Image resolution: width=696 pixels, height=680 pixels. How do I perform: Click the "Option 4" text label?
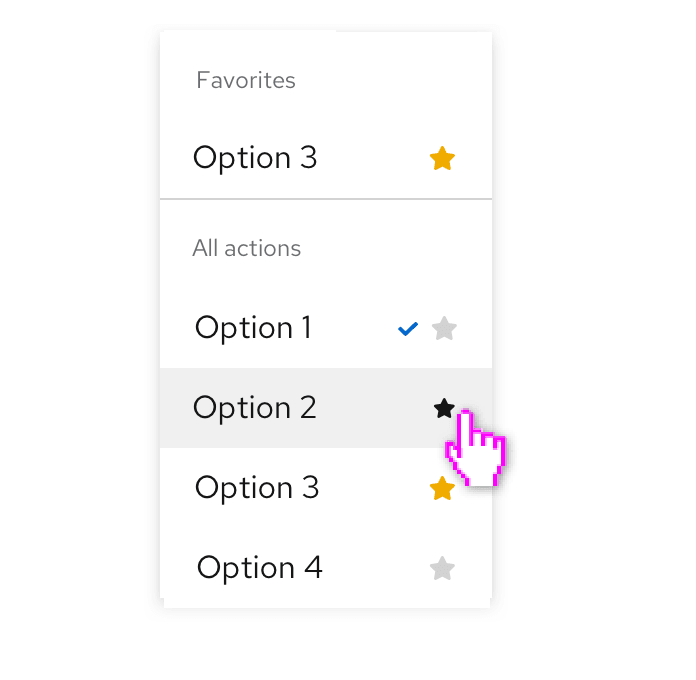pyautogui.click(x=260, y=568)
